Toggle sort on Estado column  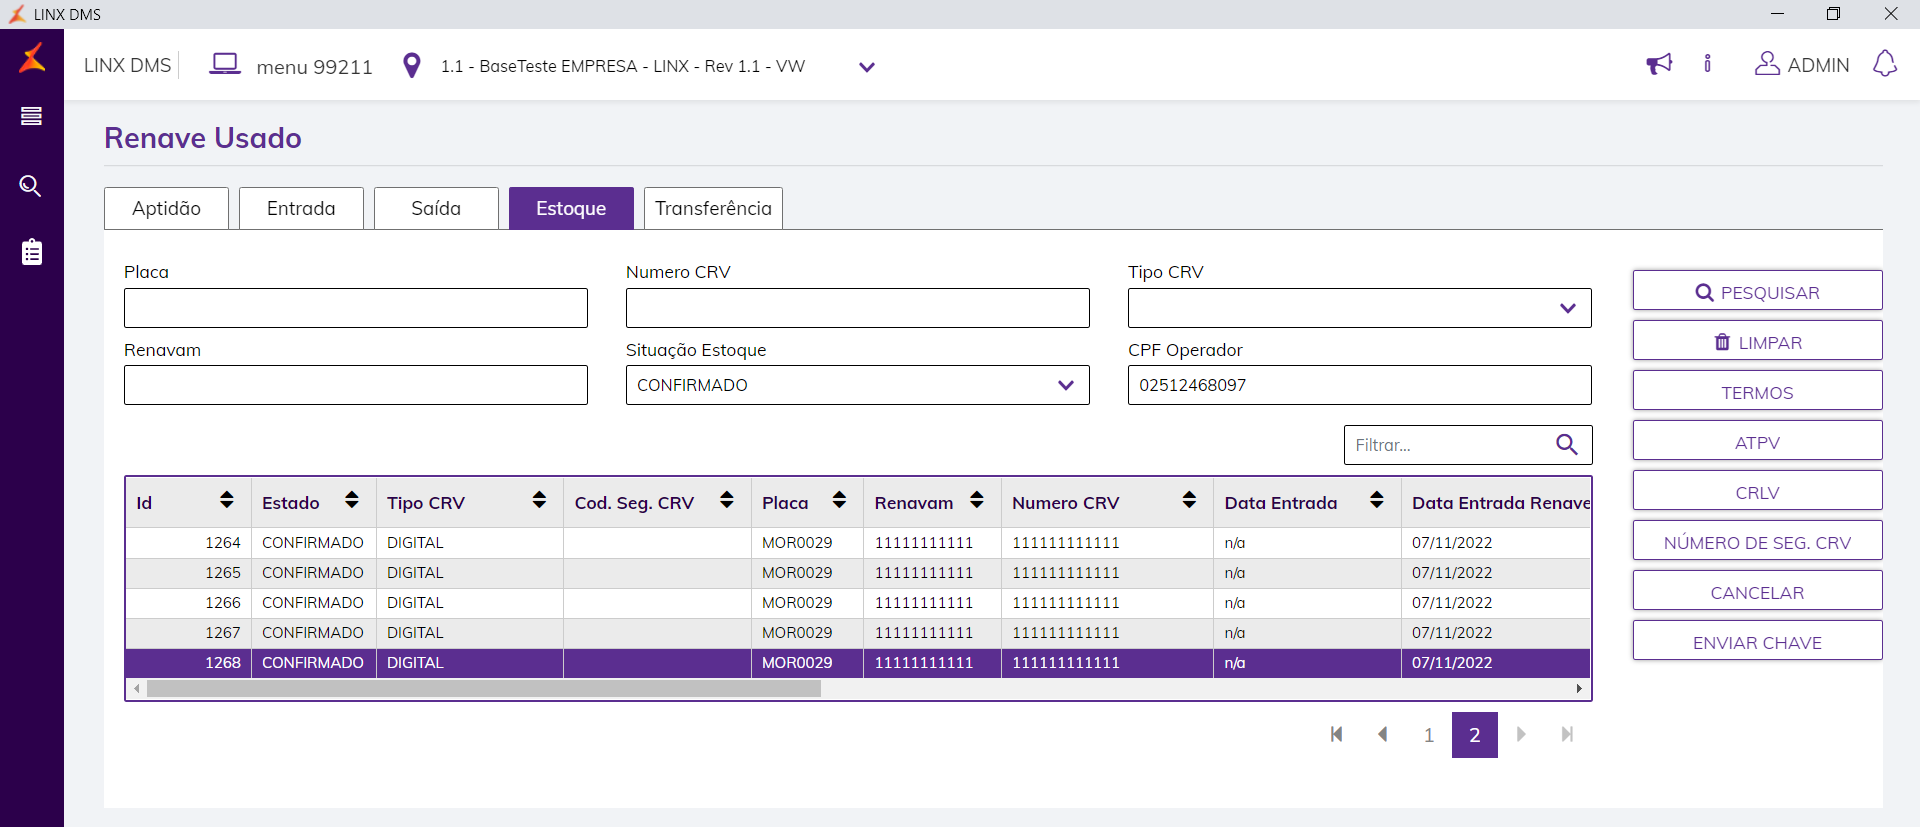click(x=351, y=500)
